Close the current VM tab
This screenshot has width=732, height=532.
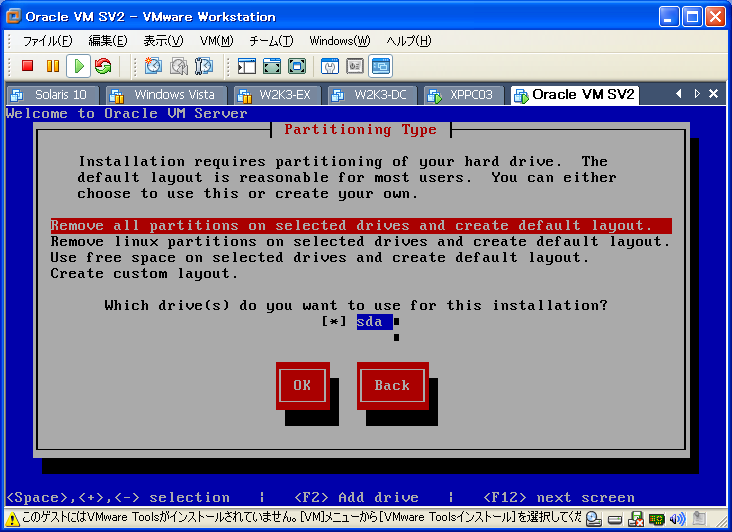713,94
